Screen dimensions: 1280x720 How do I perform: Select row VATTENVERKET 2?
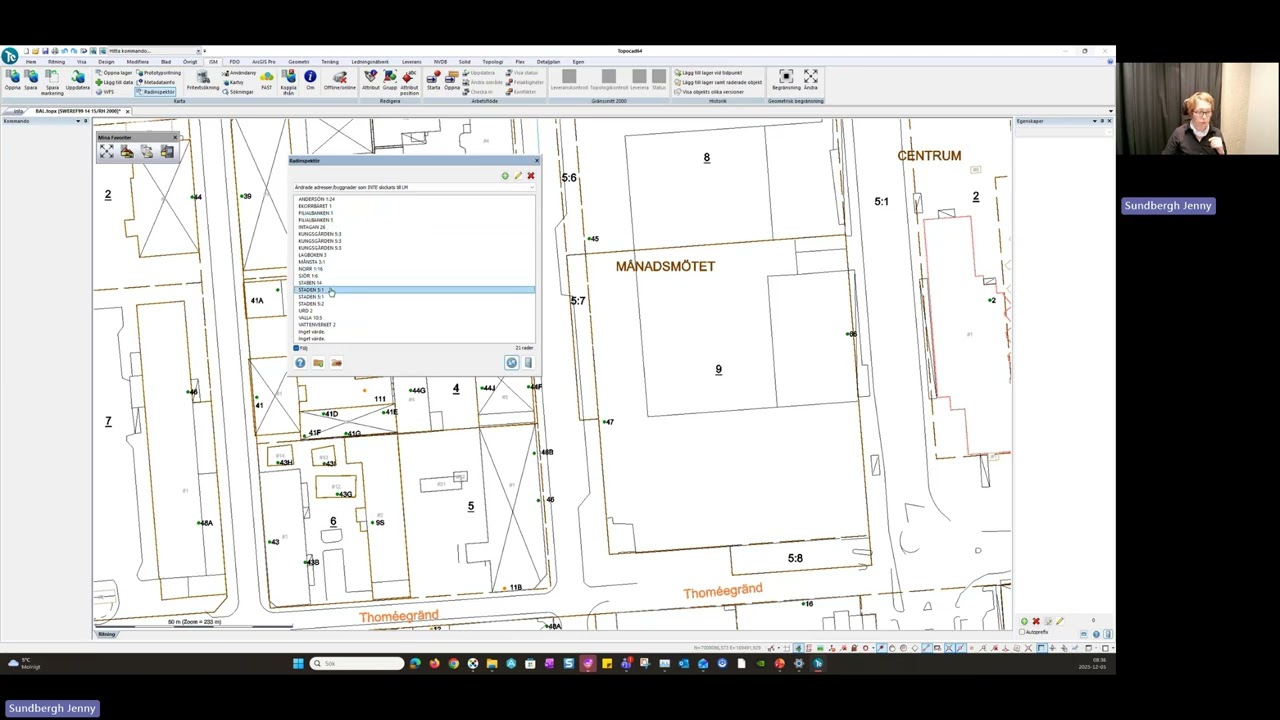point(414,325)
